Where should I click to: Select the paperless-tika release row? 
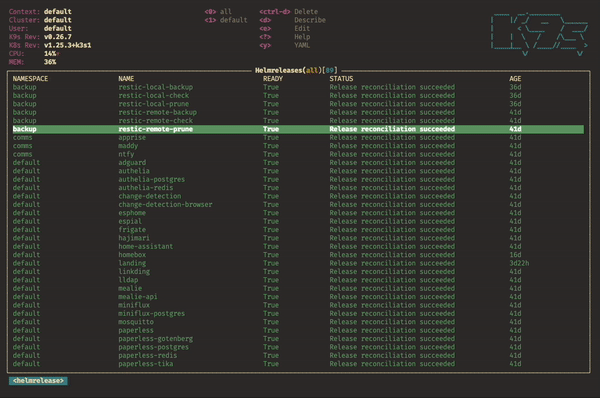[298, 364]
